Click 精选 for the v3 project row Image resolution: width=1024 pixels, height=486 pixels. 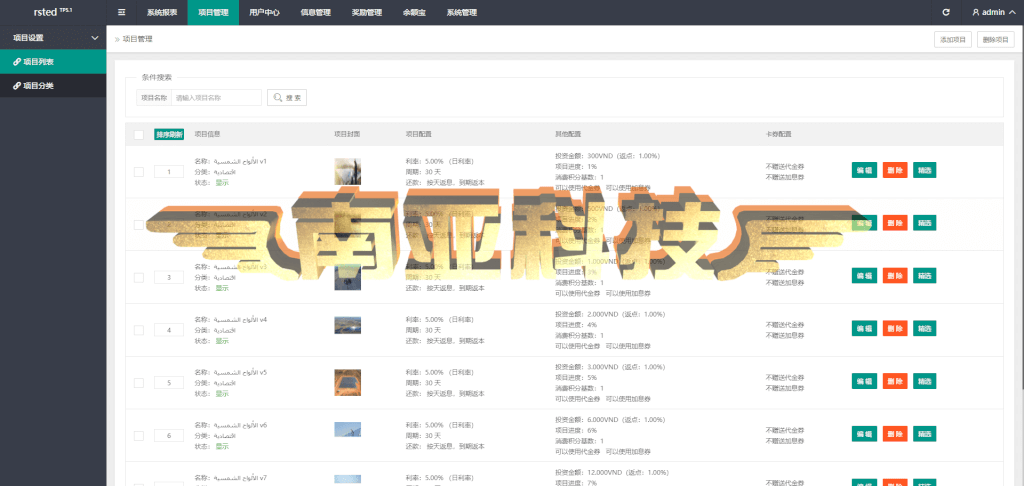(925, 276)
